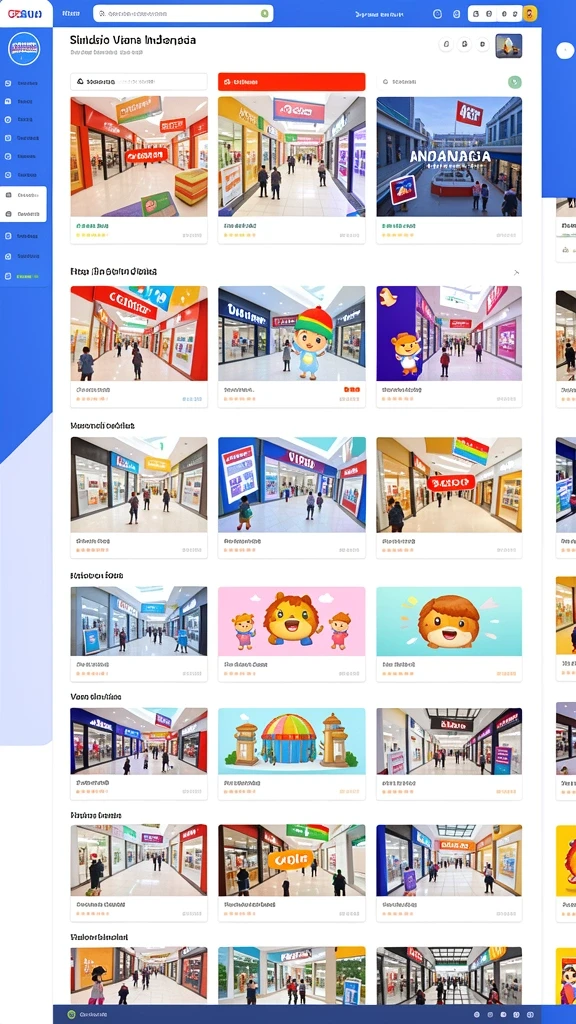576x1024 pixels.
Task: Open the mall thumbnail with the floating green card
Action: click(x=138, y=157)
